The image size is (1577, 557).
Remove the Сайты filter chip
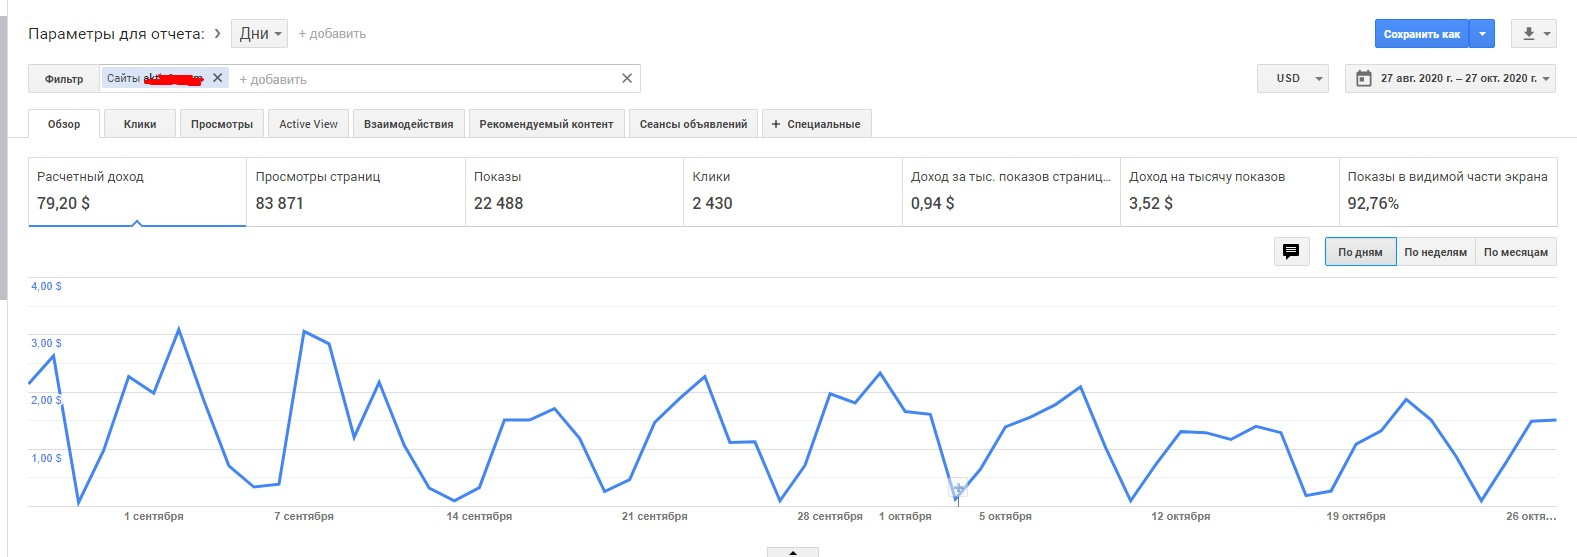point(217,78)
